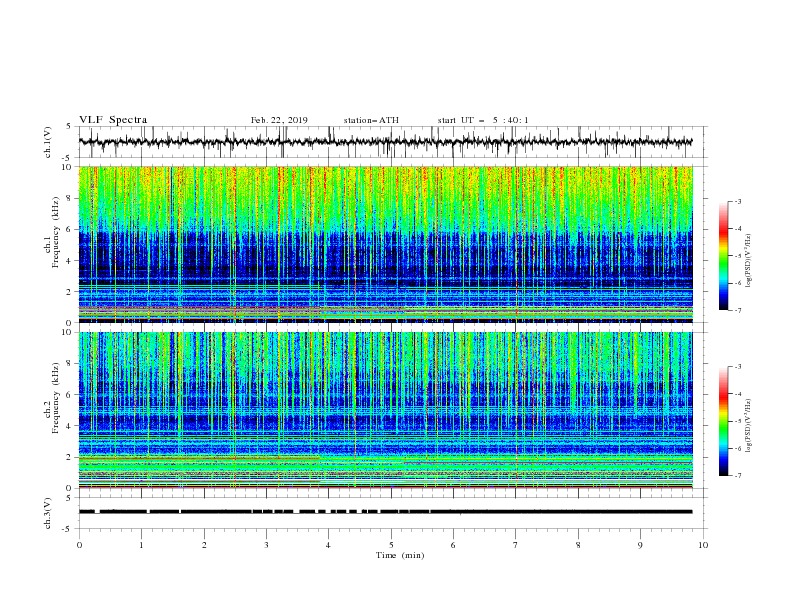Click the "1" tick on the time axis
Viewport: 792px width, 612px height.
pos(141,545)
